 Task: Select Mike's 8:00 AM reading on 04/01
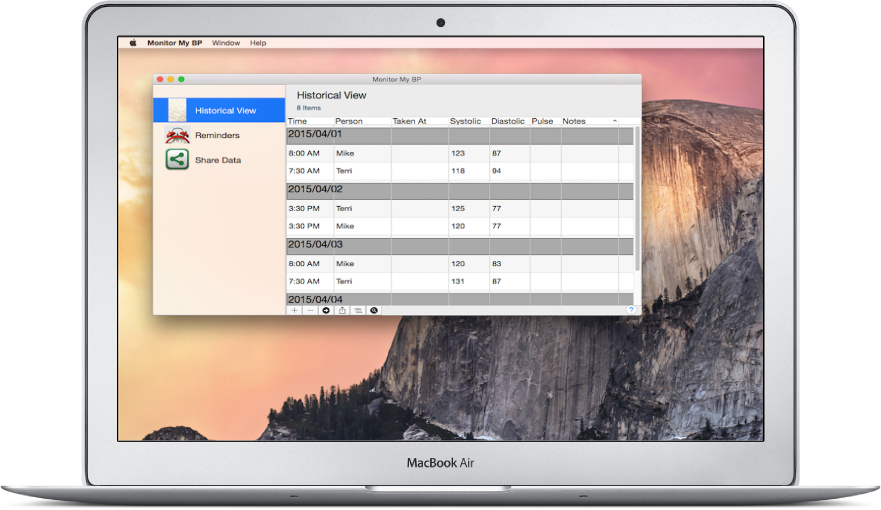coord(460,153)
